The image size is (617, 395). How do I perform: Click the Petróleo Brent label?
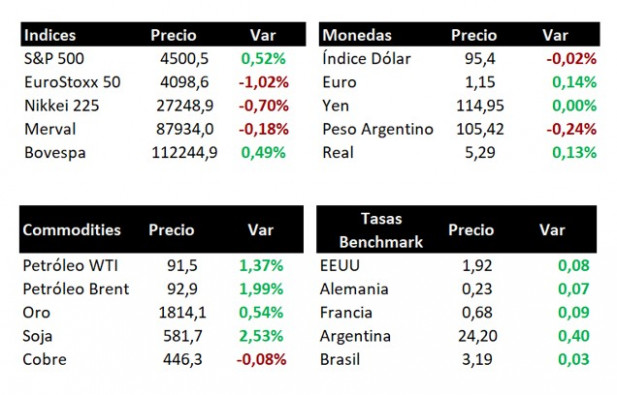click(x=76, y=289)
